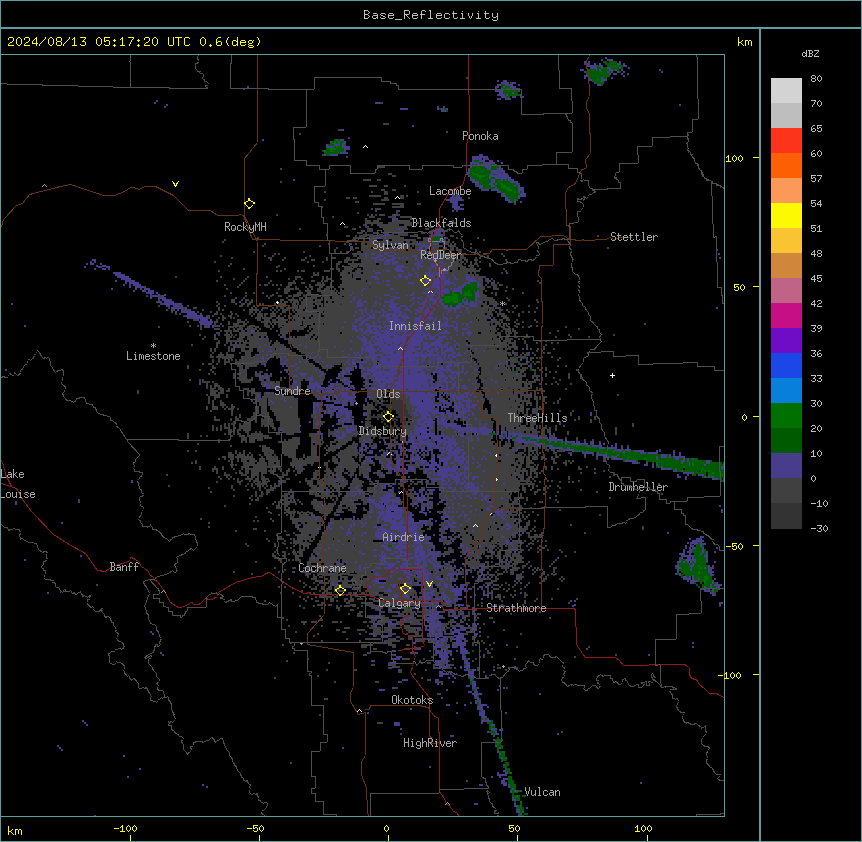This screenshot has height=842, width=862.
Task: Click the Blackfalds label
Action: click(x=441, y=223)
